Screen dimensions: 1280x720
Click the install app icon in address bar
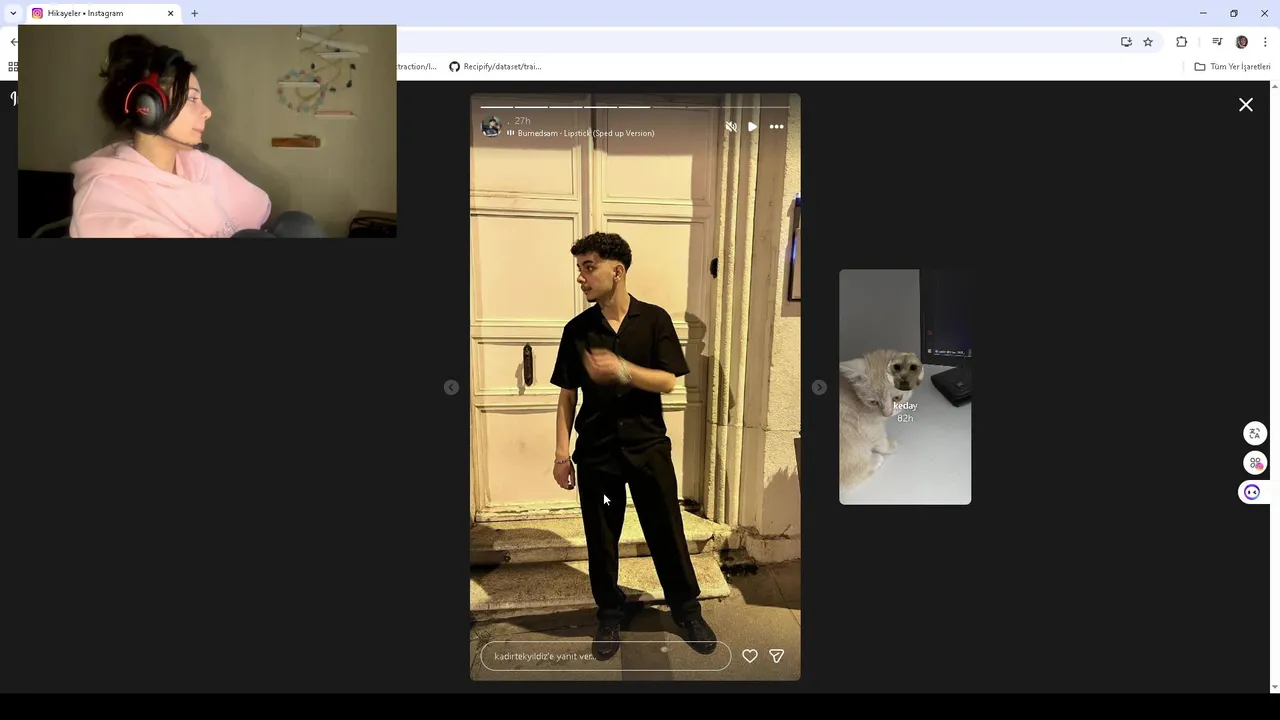pos(1126,42)
